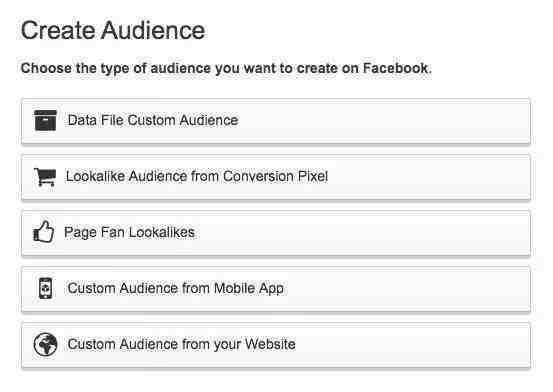Viewport: 553px width, 392px height.
Task: Click the words 'Data File' in first option
Action: point(95,120)
